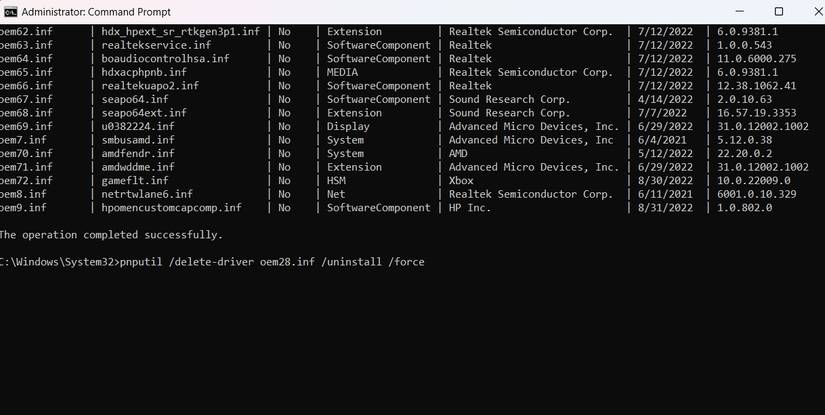Select the hpomencustomcapcomp.inf entry
Viewport: 825px width, 415px height.
click(171, 208)
